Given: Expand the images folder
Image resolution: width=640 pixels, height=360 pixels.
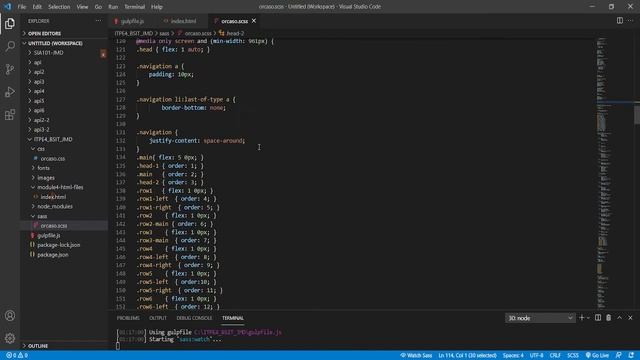Looking at the screenshot, I should (46, 178).
